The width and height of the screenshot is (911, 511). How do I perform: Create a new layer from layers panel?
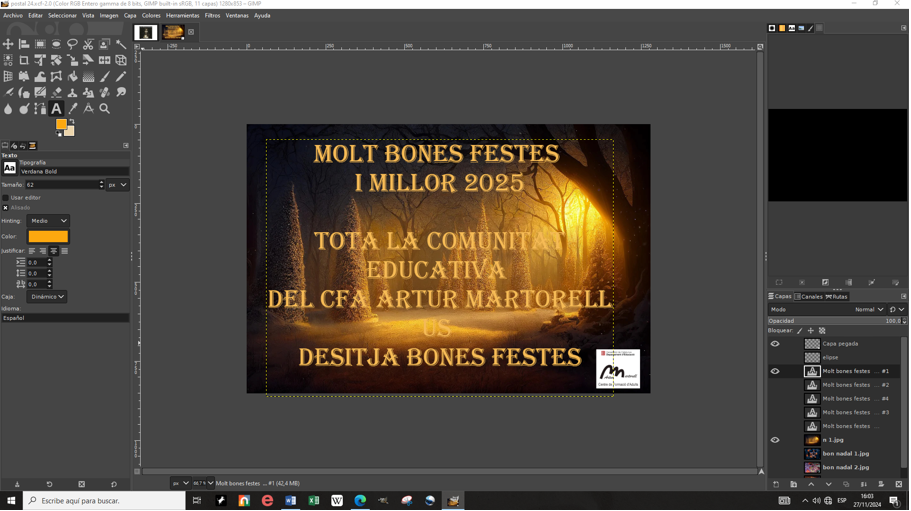(776, 485)
